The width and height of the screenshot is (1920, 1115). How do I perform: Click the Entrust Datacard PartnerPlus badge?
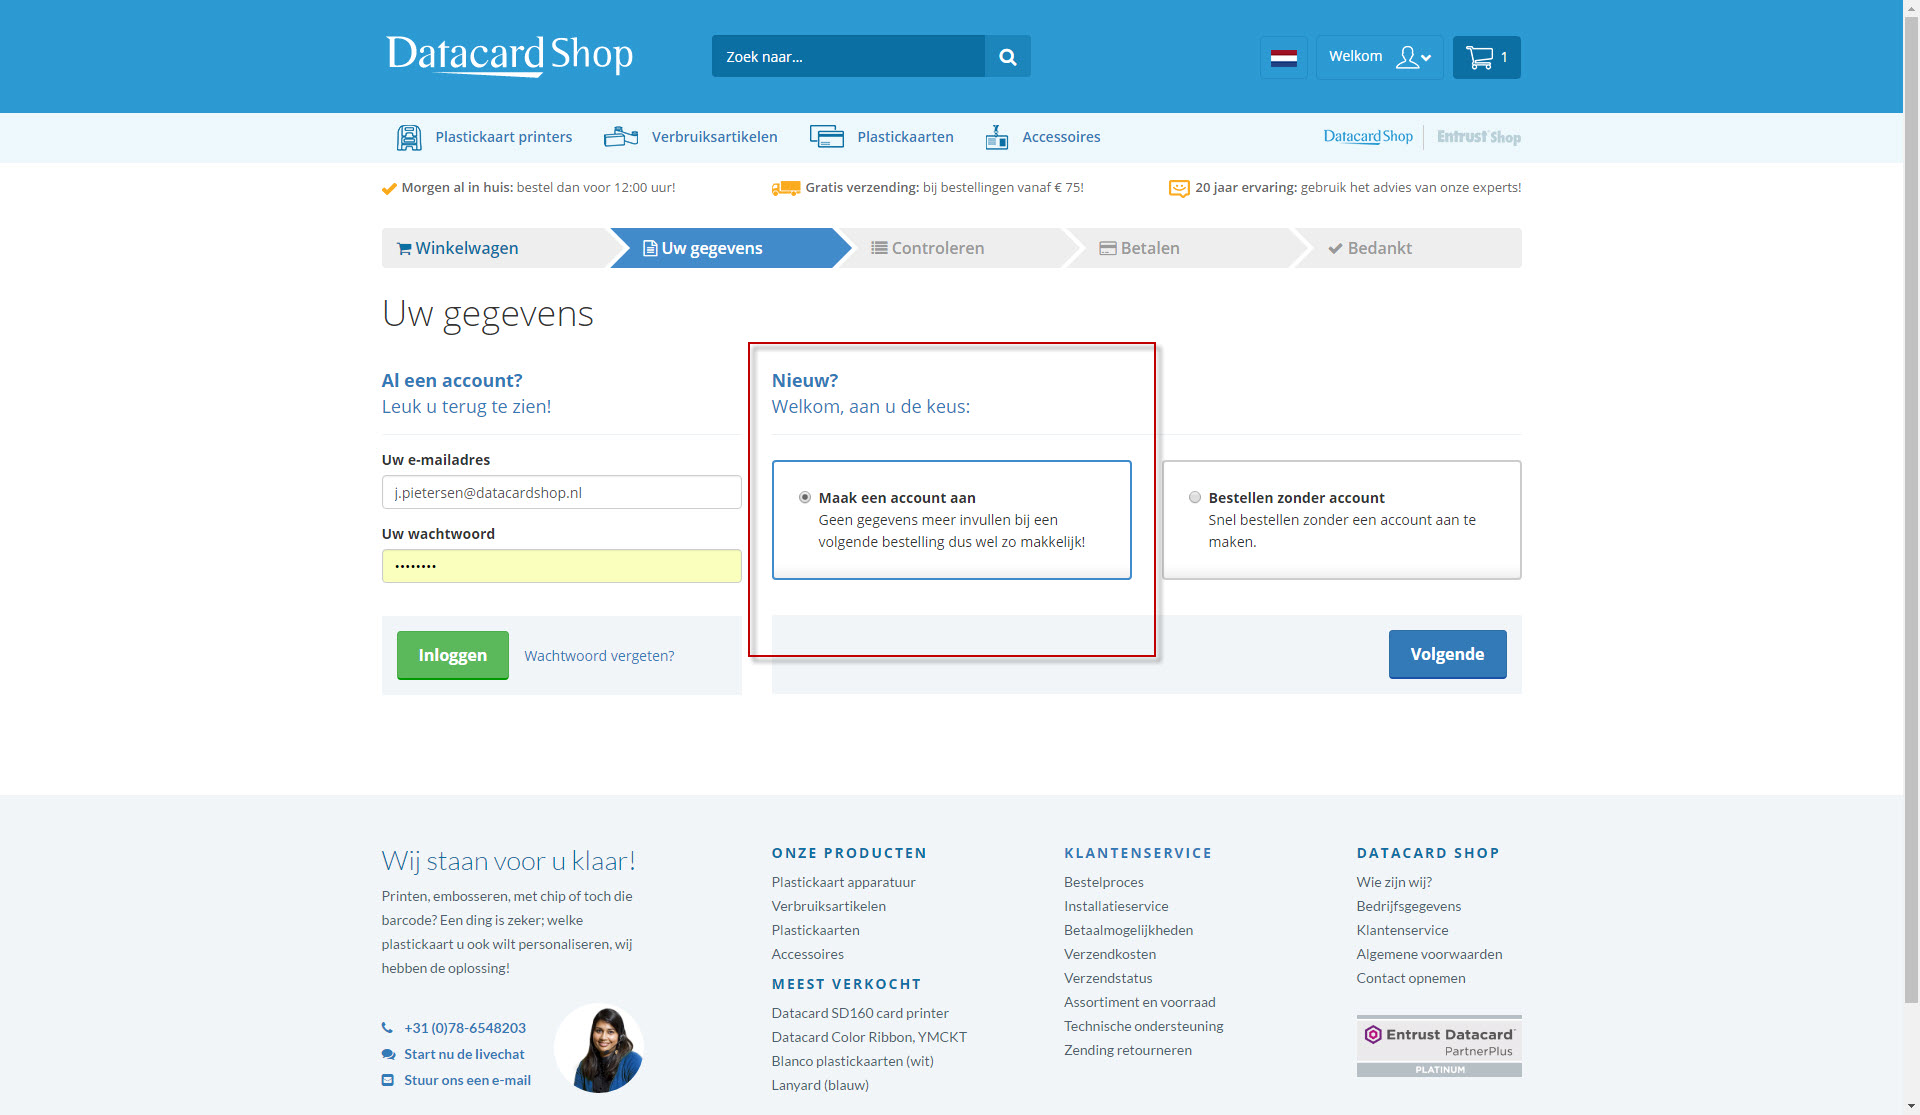tap(1439, 1046)
